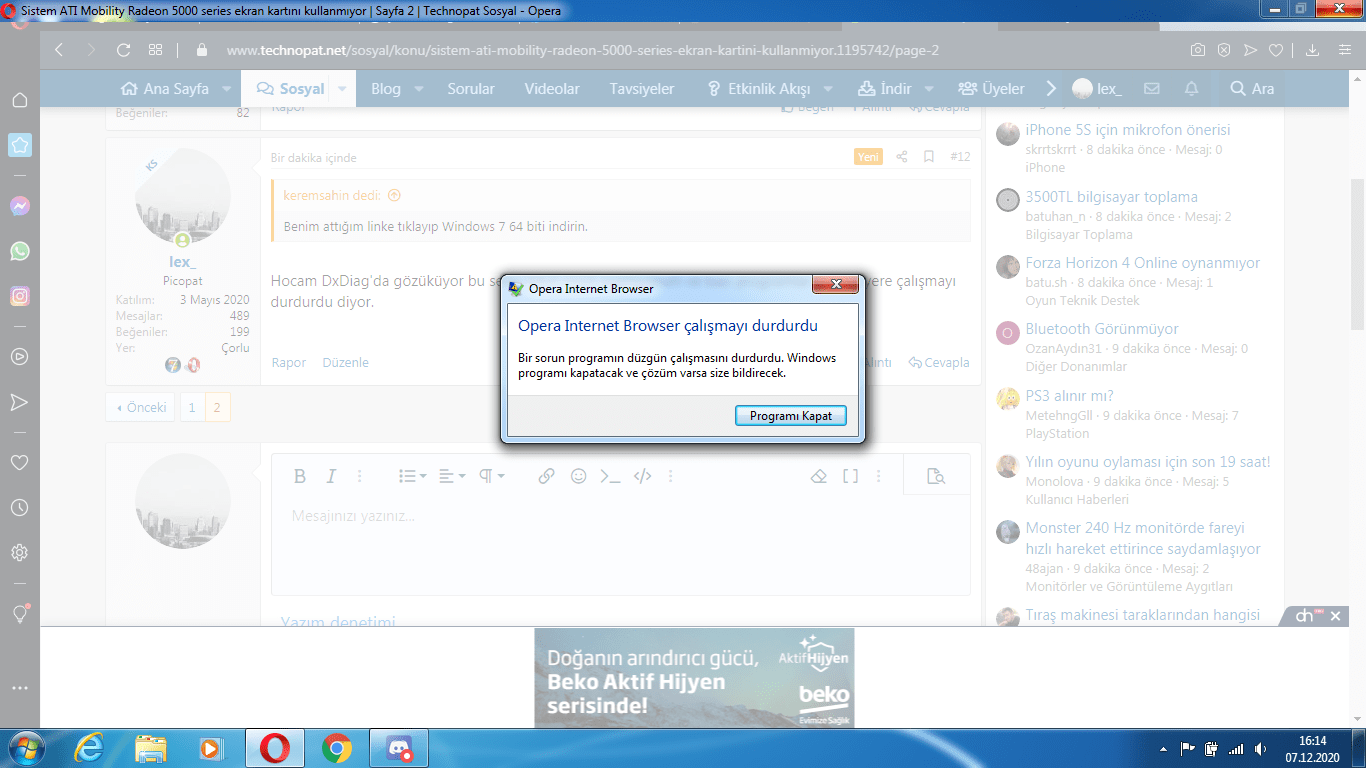Open the Üyeler navigation item
This screenshot has height=768, width=1366.
point(991,89)
